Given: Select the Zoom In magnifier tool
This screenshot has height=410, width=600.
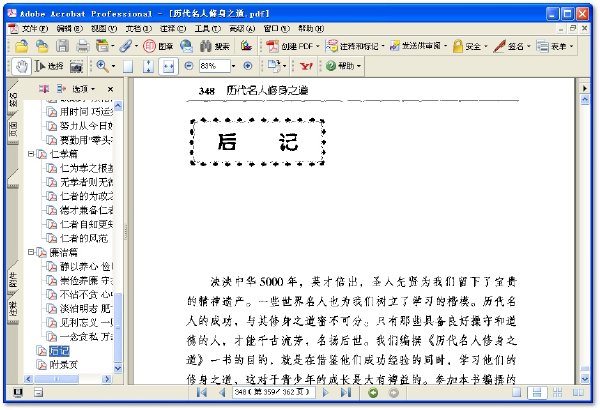Looking at the screenshot, I should tap(102, 66).
